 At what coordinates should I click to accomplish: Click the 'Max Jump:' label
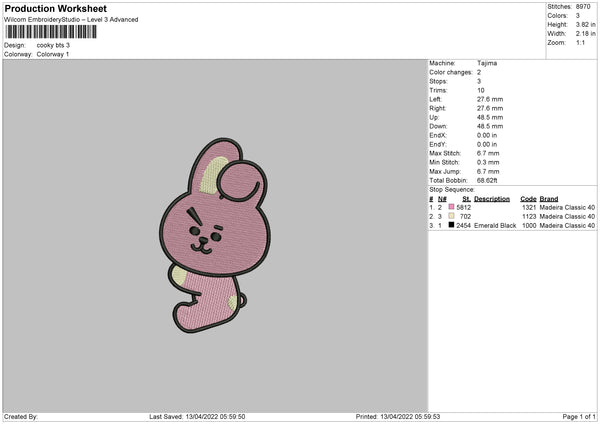[445, 171]
